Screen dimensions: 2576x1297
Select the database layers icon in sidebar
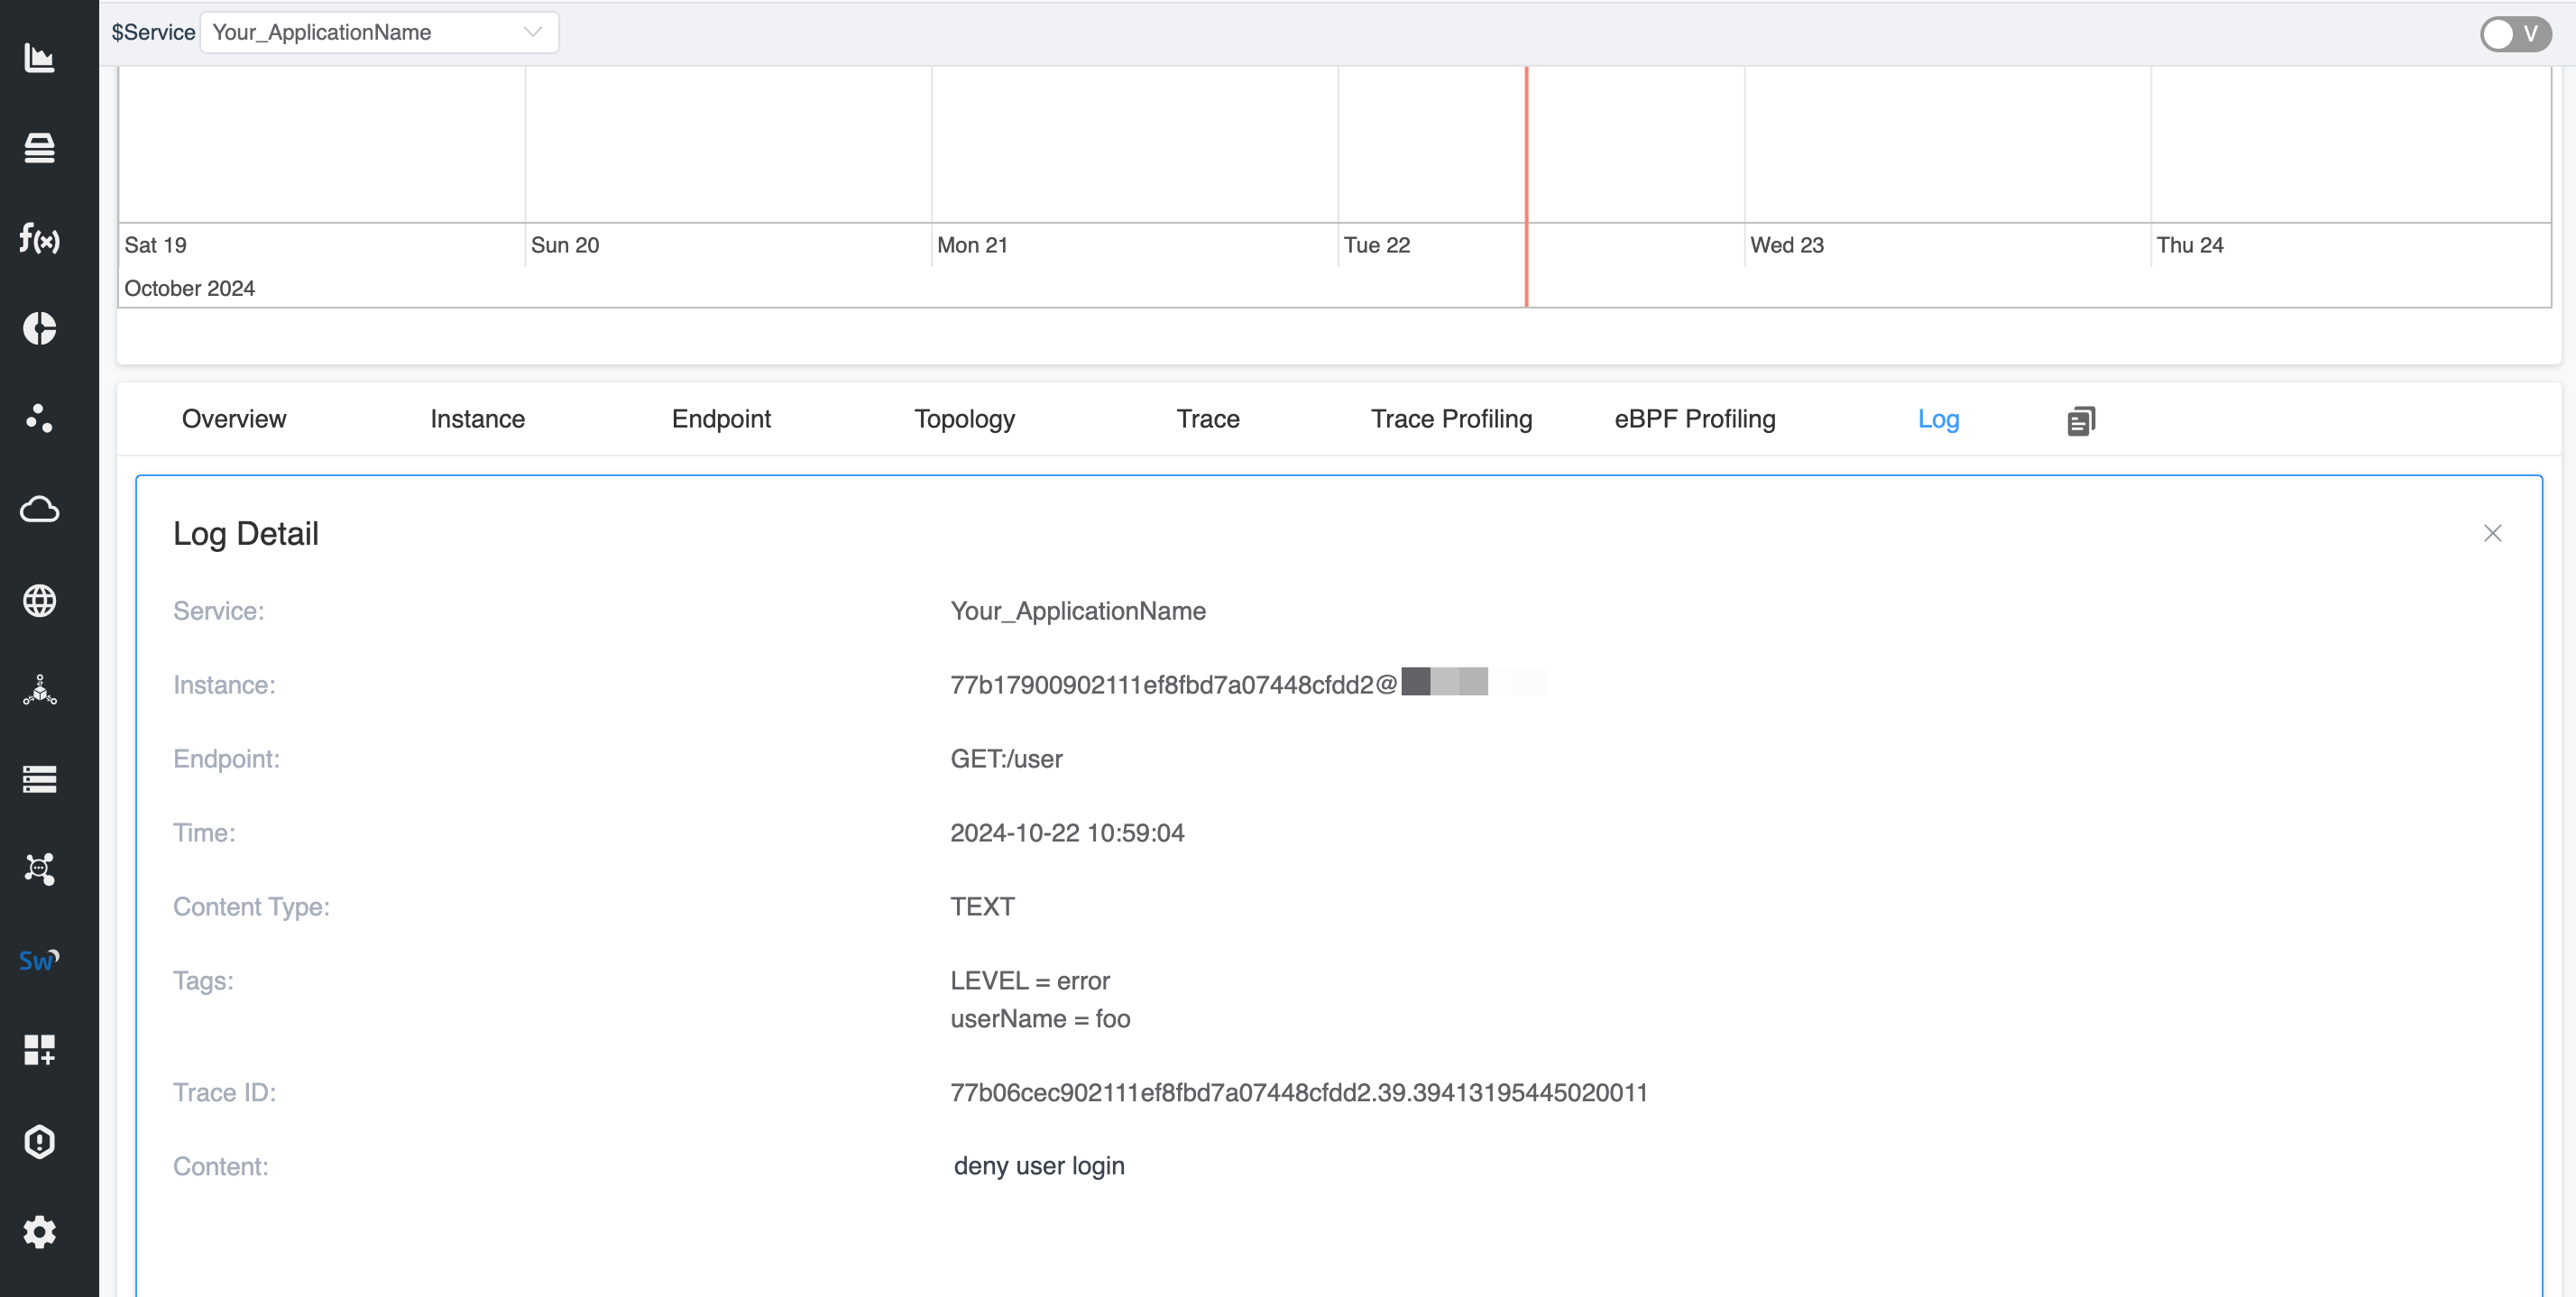[40, 147]
